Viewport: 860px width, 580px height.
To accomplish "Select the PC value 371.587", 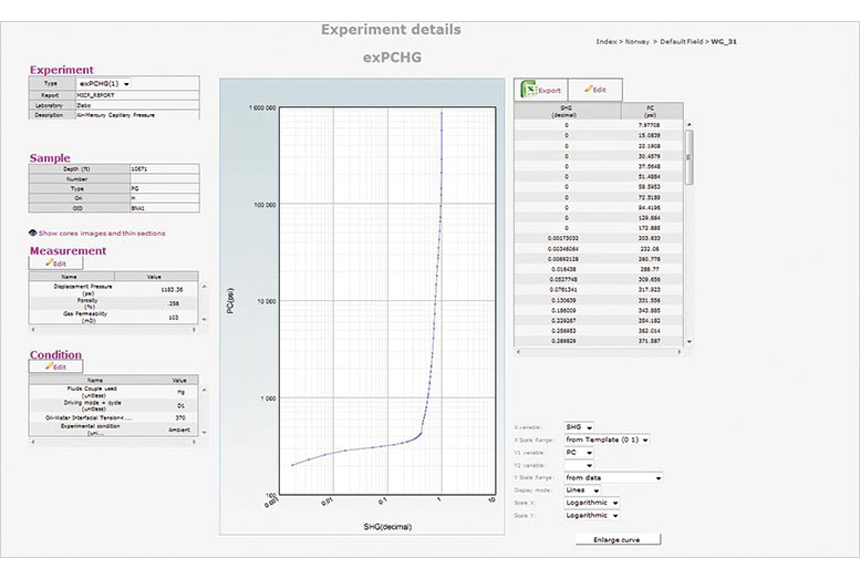I will click(x=649, y=341).
